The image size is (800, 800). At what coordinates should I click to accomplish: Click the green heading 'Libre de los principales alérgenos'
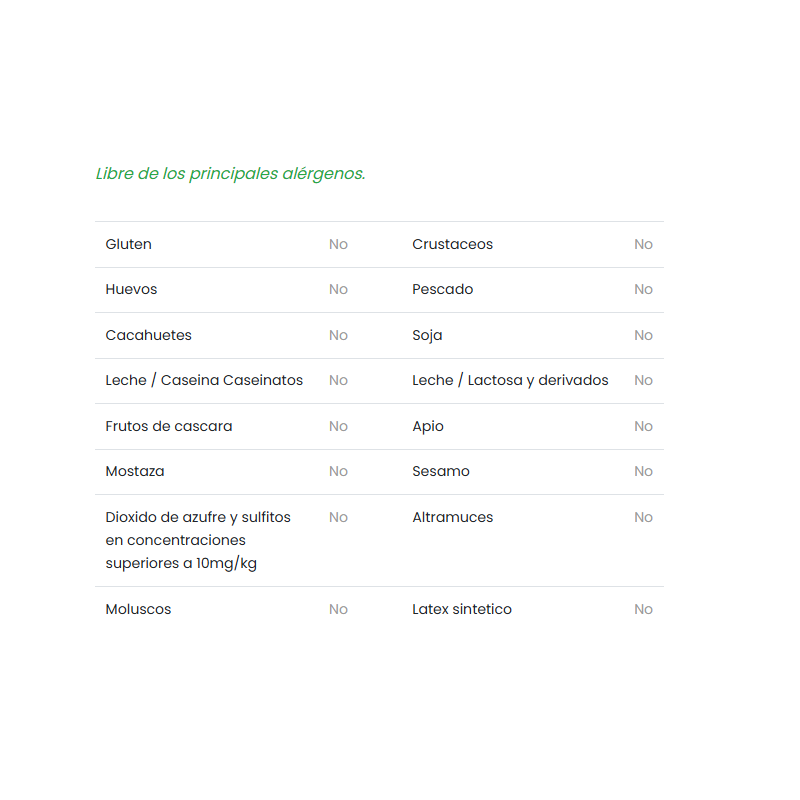[230, 174]
